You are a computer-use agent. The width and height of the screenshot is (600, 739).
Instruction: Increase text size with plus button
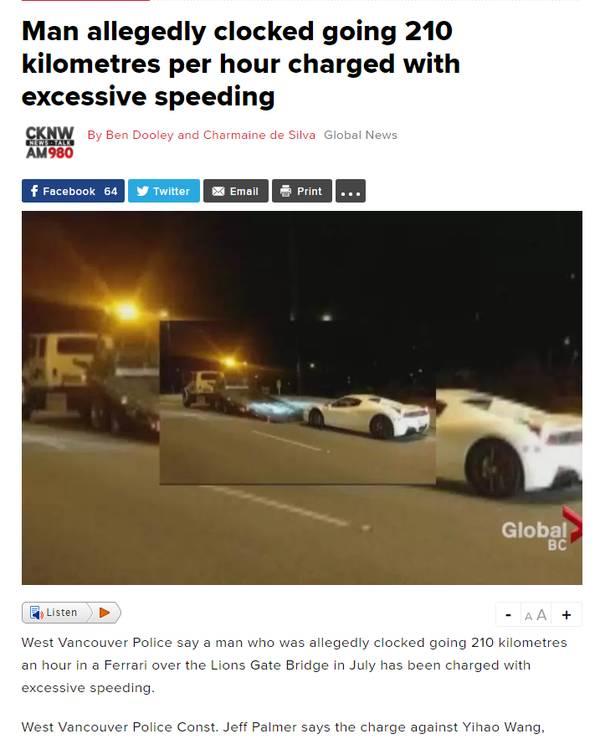tap(567, 615)
